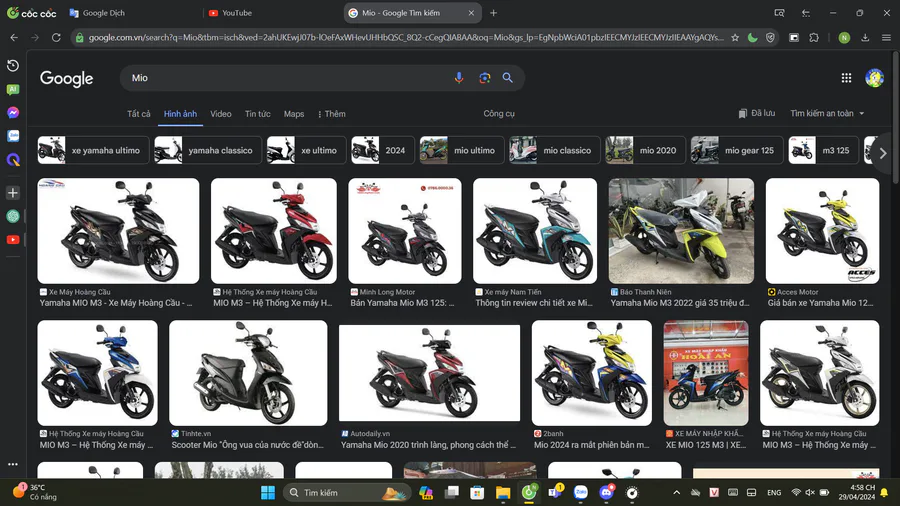Image resolution: width=900 pixels, height=506 pixels.
Task: Open the Autodaily.vn Mio 2020 result
Action: click(x=429, y=373)
